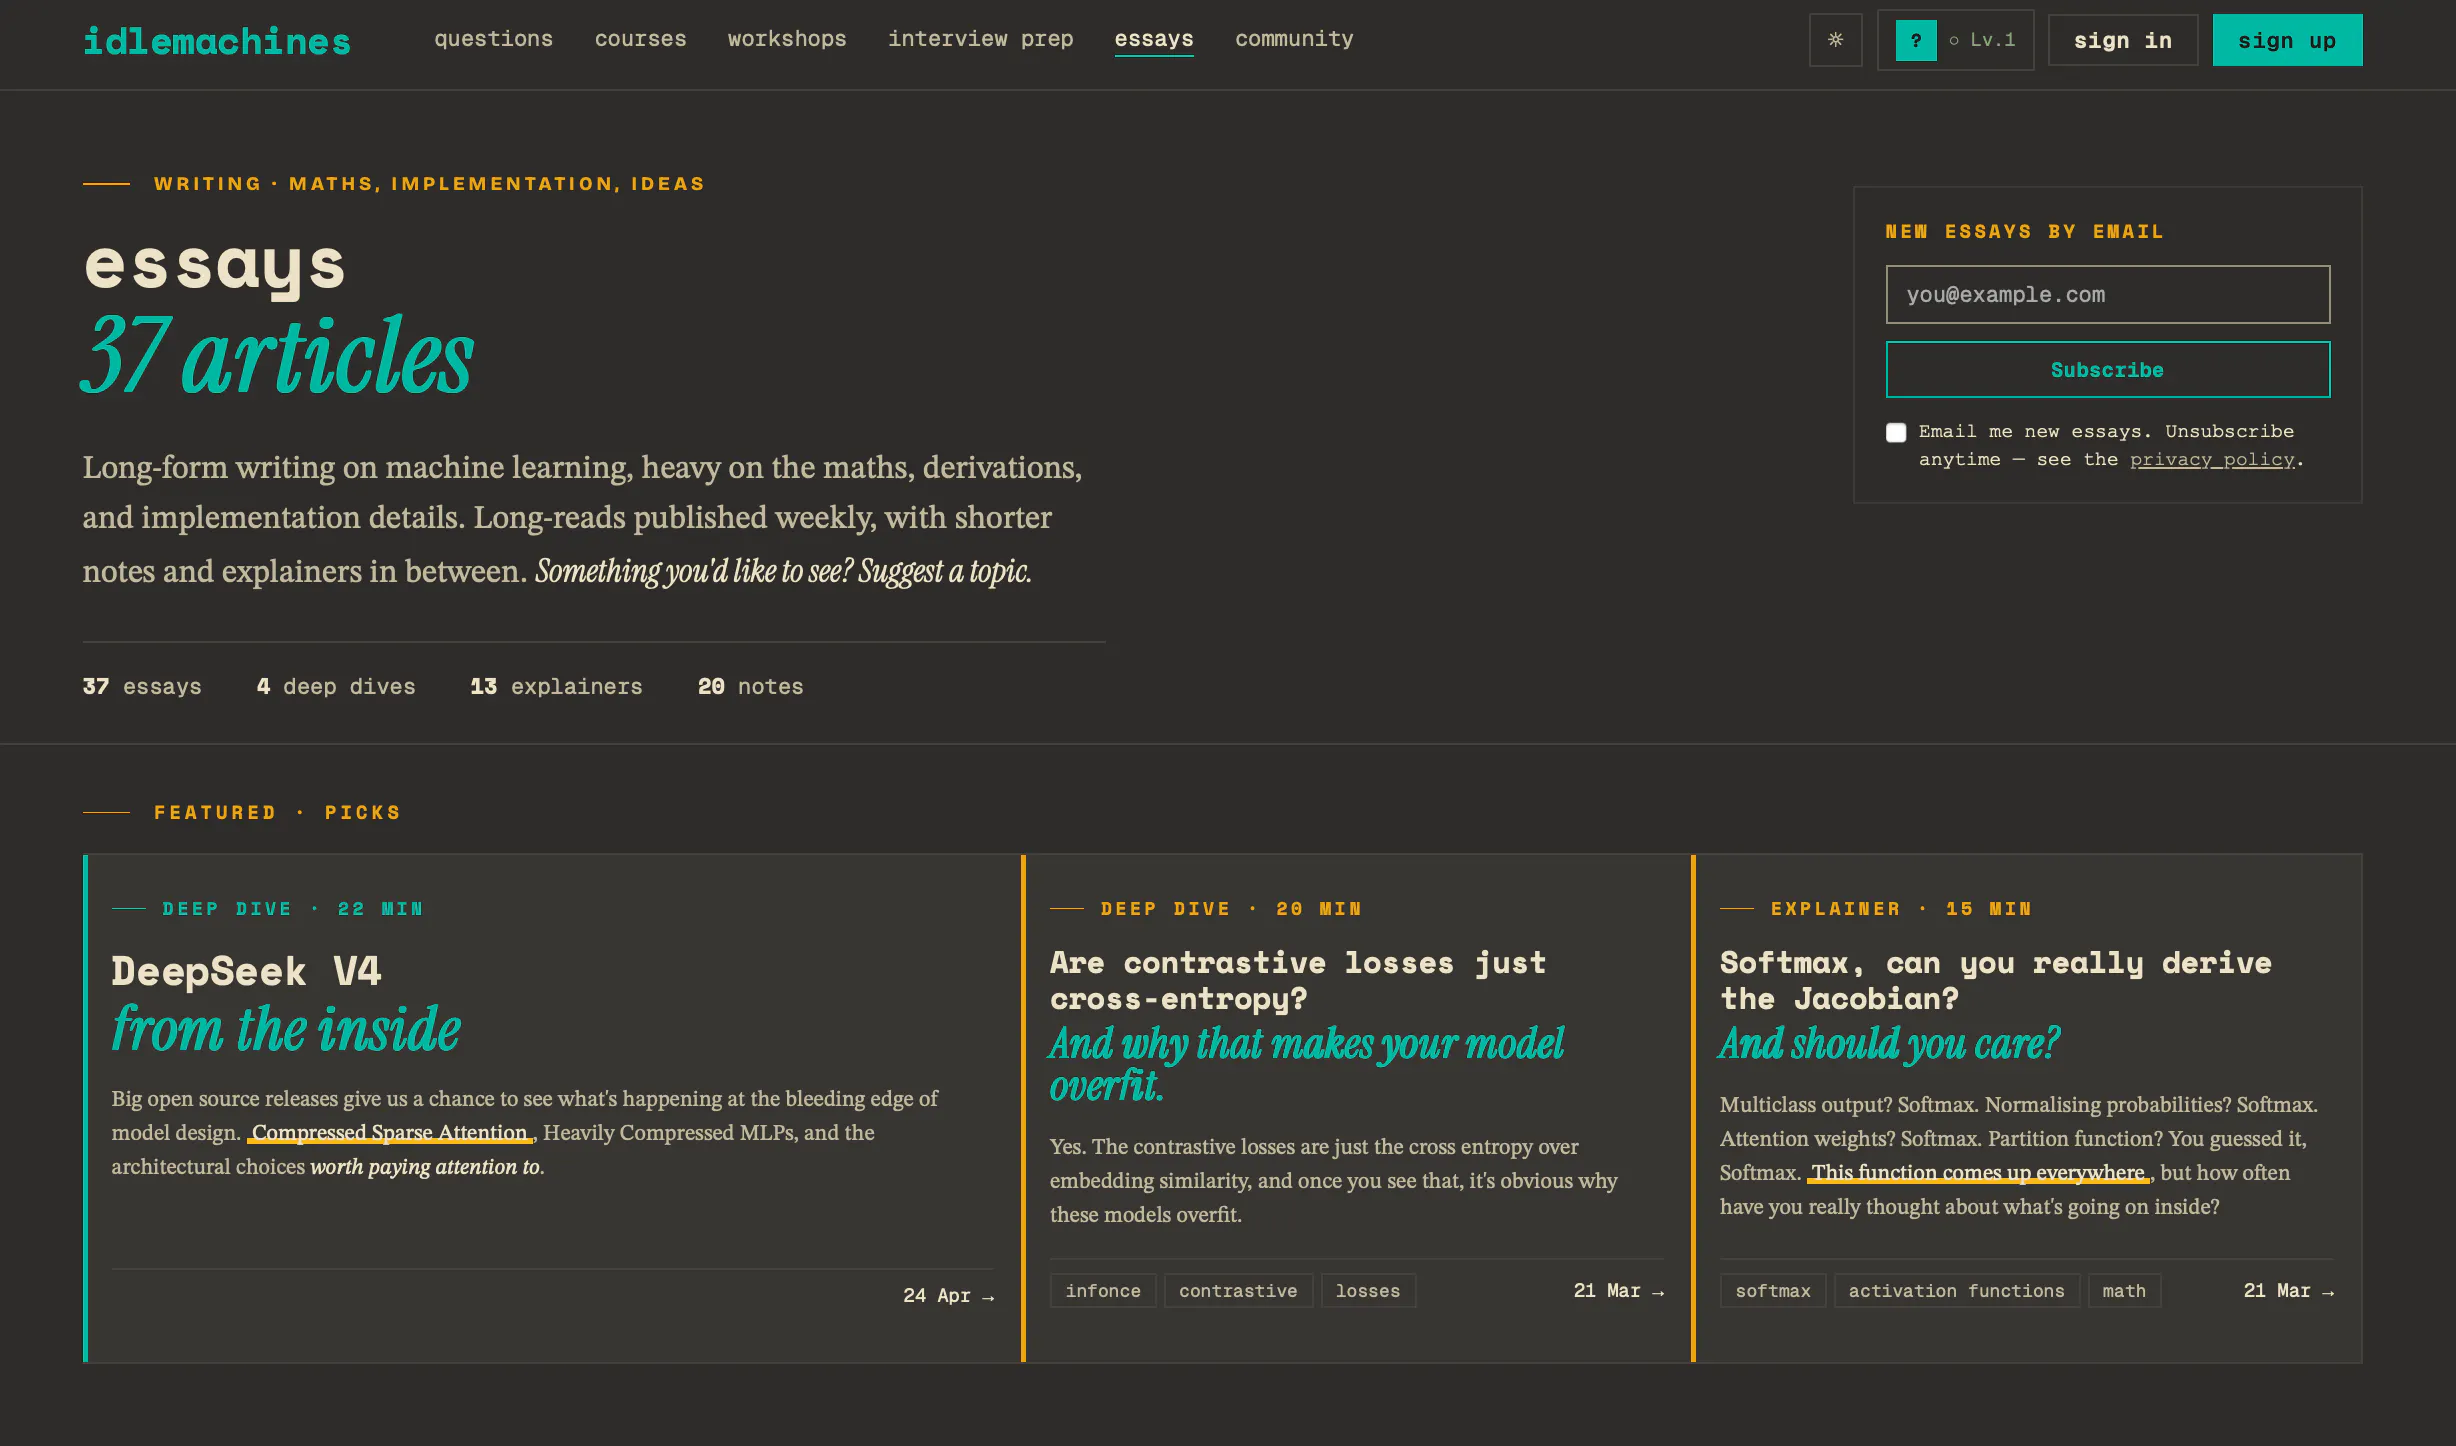Click Deep Dive 20 min label
This screenshot has width=2456, height=1446.
(x=1231, y=909)
